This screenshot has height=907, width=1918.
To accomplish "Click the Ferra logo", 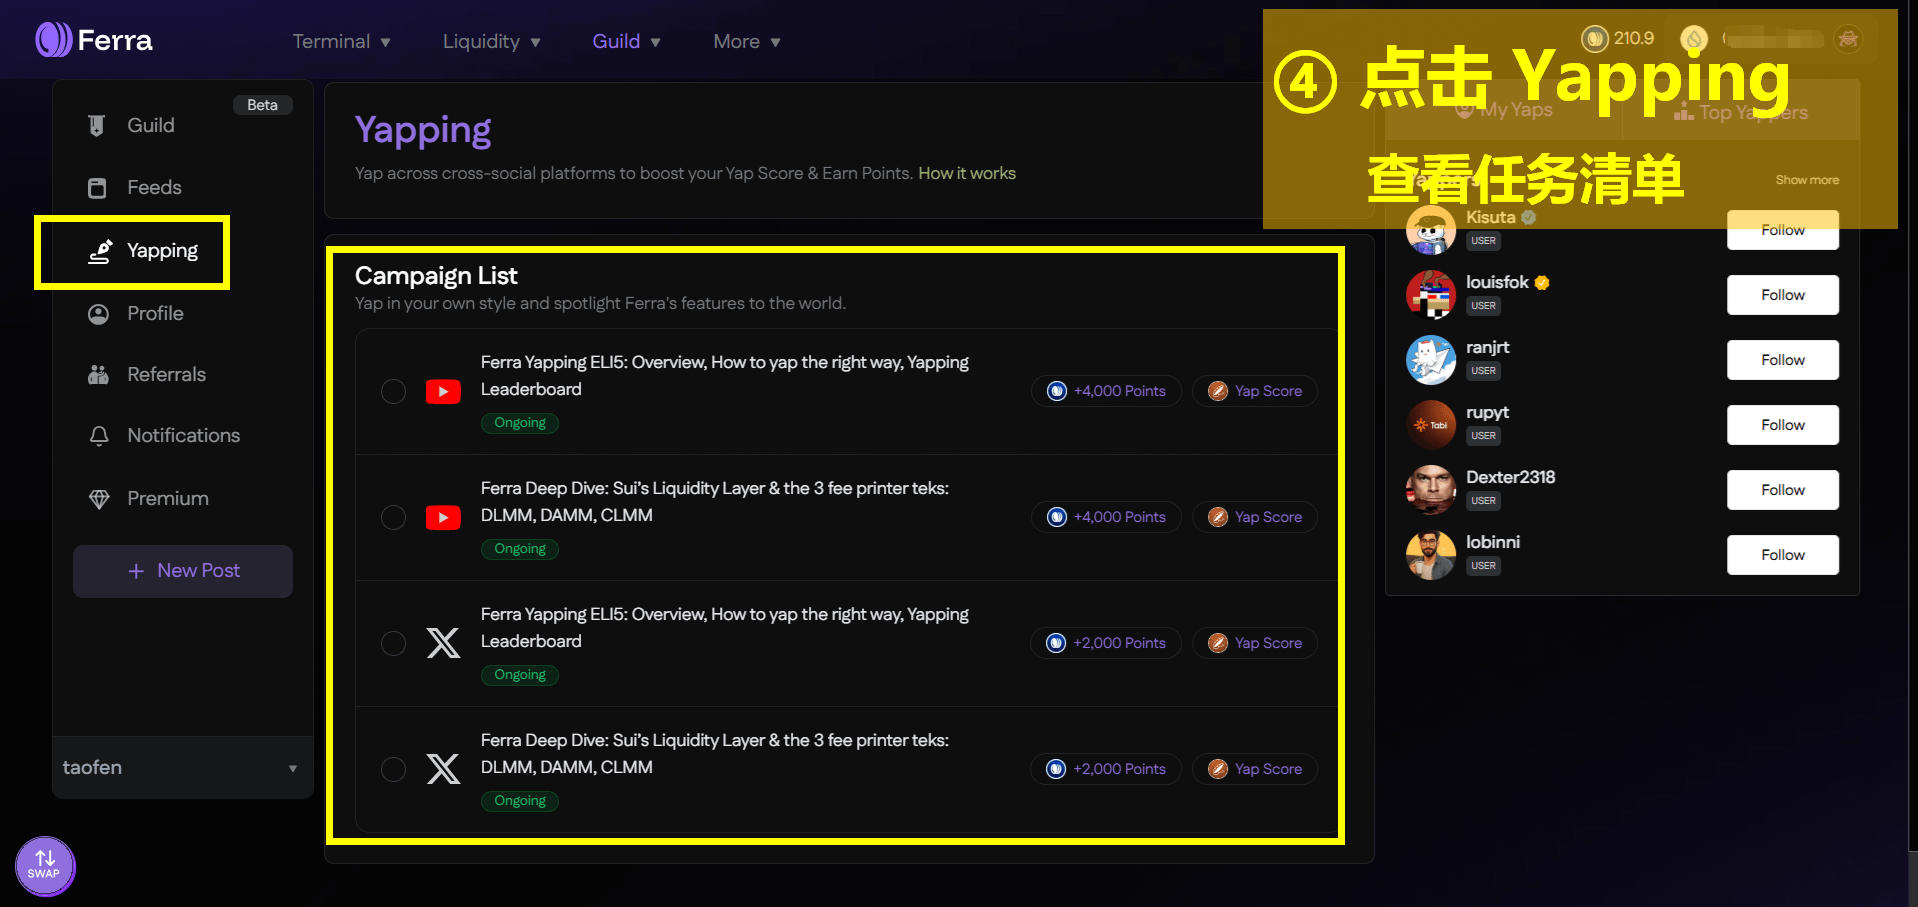I will (94, 40).
